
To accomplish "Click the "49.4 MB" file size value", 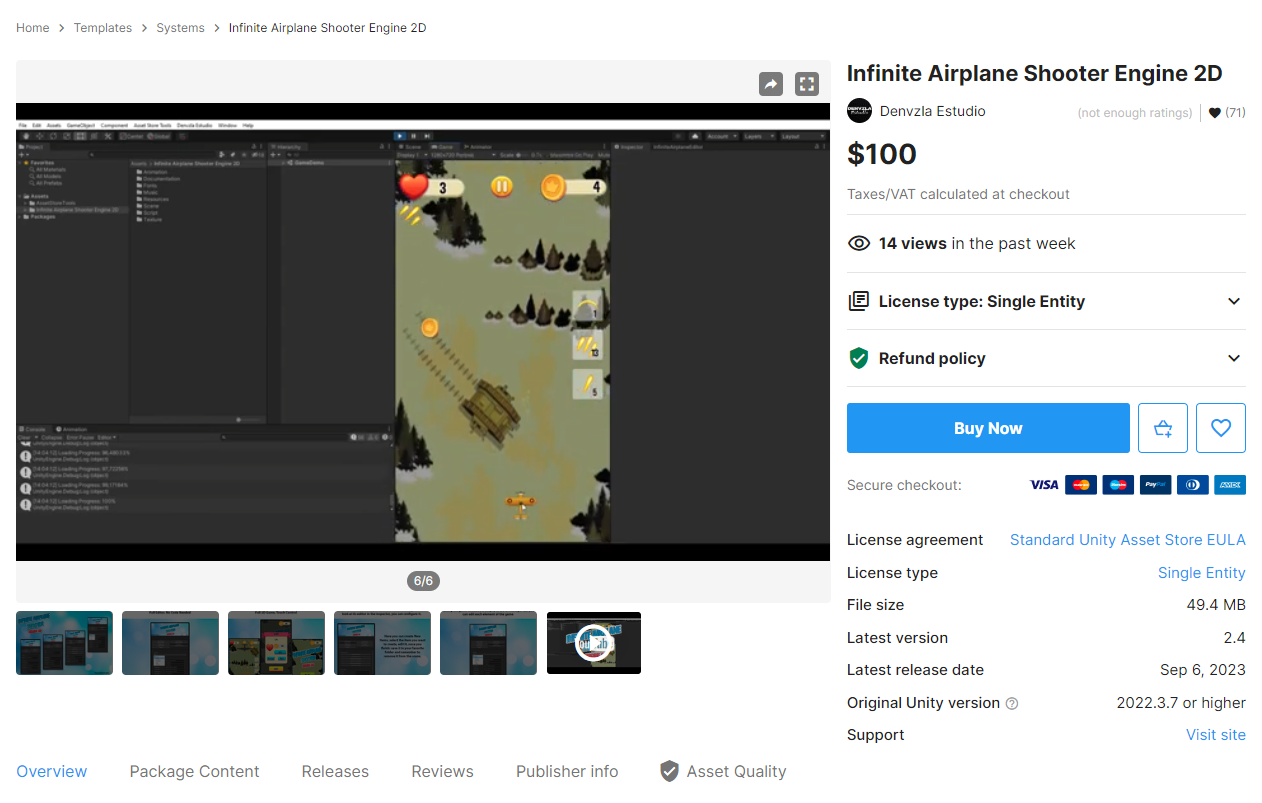I will point(1216,605).
